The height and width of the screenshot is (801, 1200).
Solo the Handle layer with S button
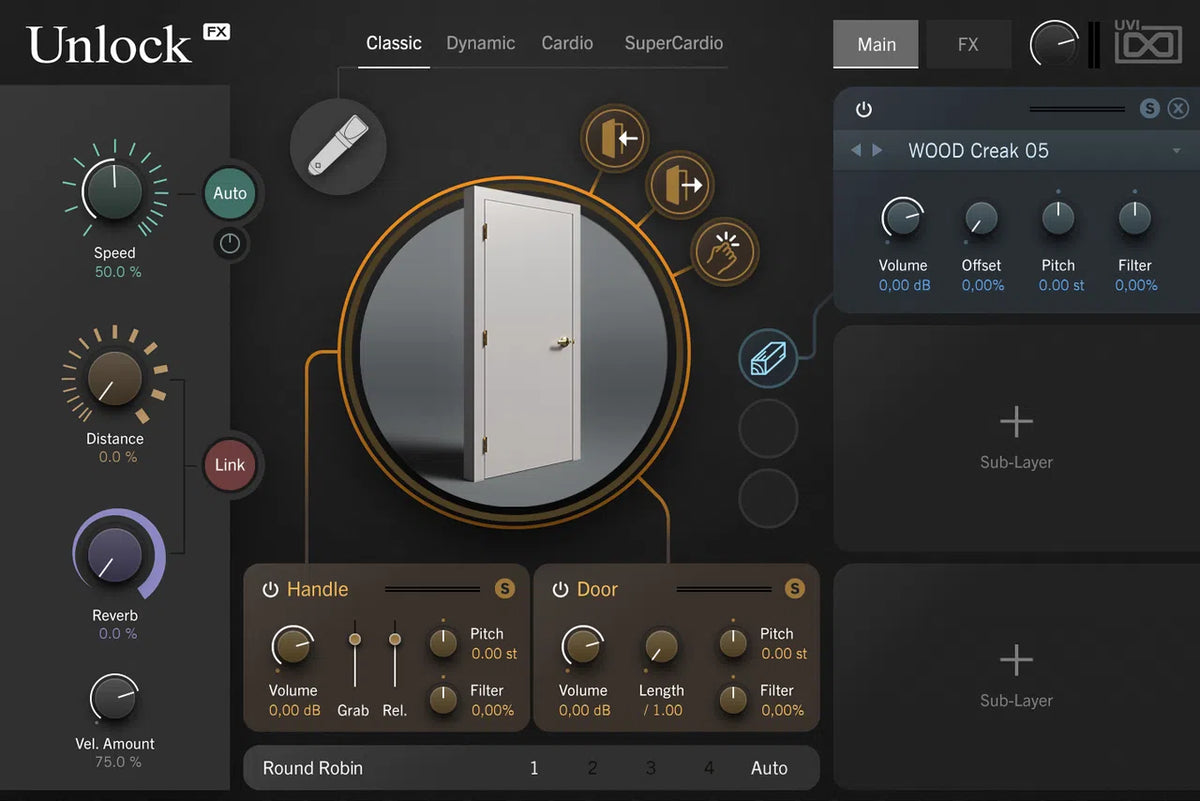pyautogui.click(x=505, y=589)
